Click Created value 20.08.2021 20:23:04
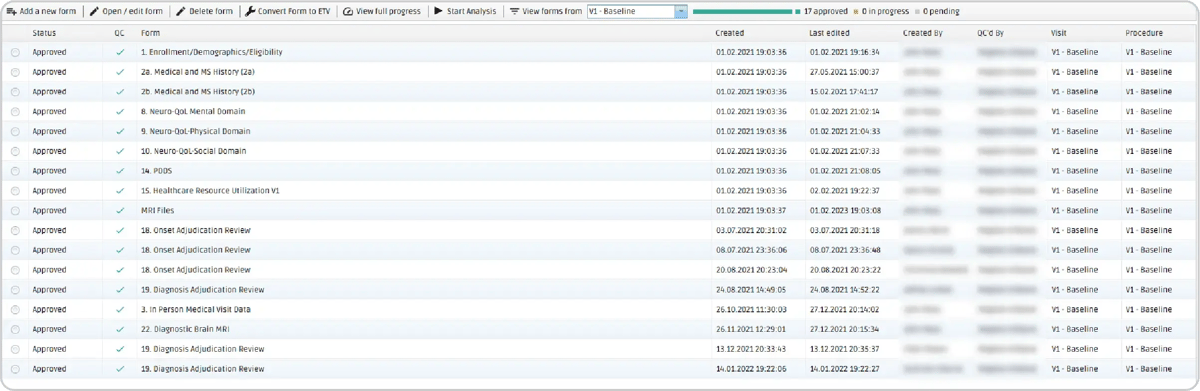Viewport: 1200px width, 391px height. (751, 270)
